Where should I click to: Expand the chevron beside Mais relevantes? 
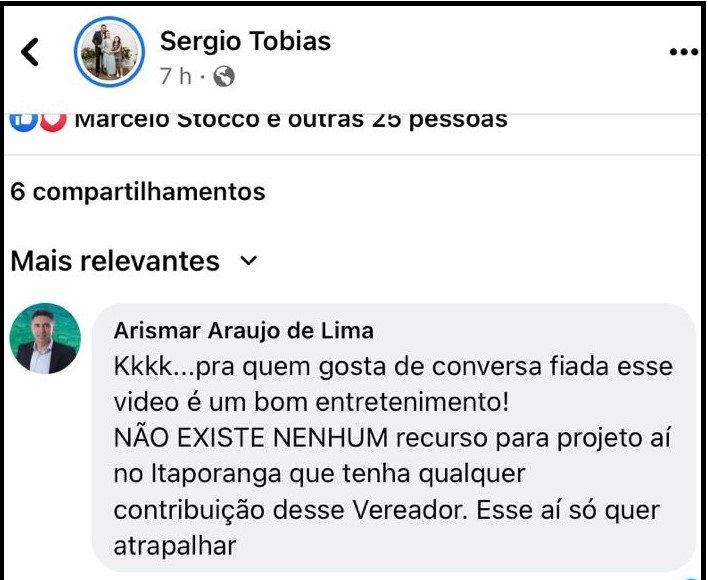[x=249, y=262]
